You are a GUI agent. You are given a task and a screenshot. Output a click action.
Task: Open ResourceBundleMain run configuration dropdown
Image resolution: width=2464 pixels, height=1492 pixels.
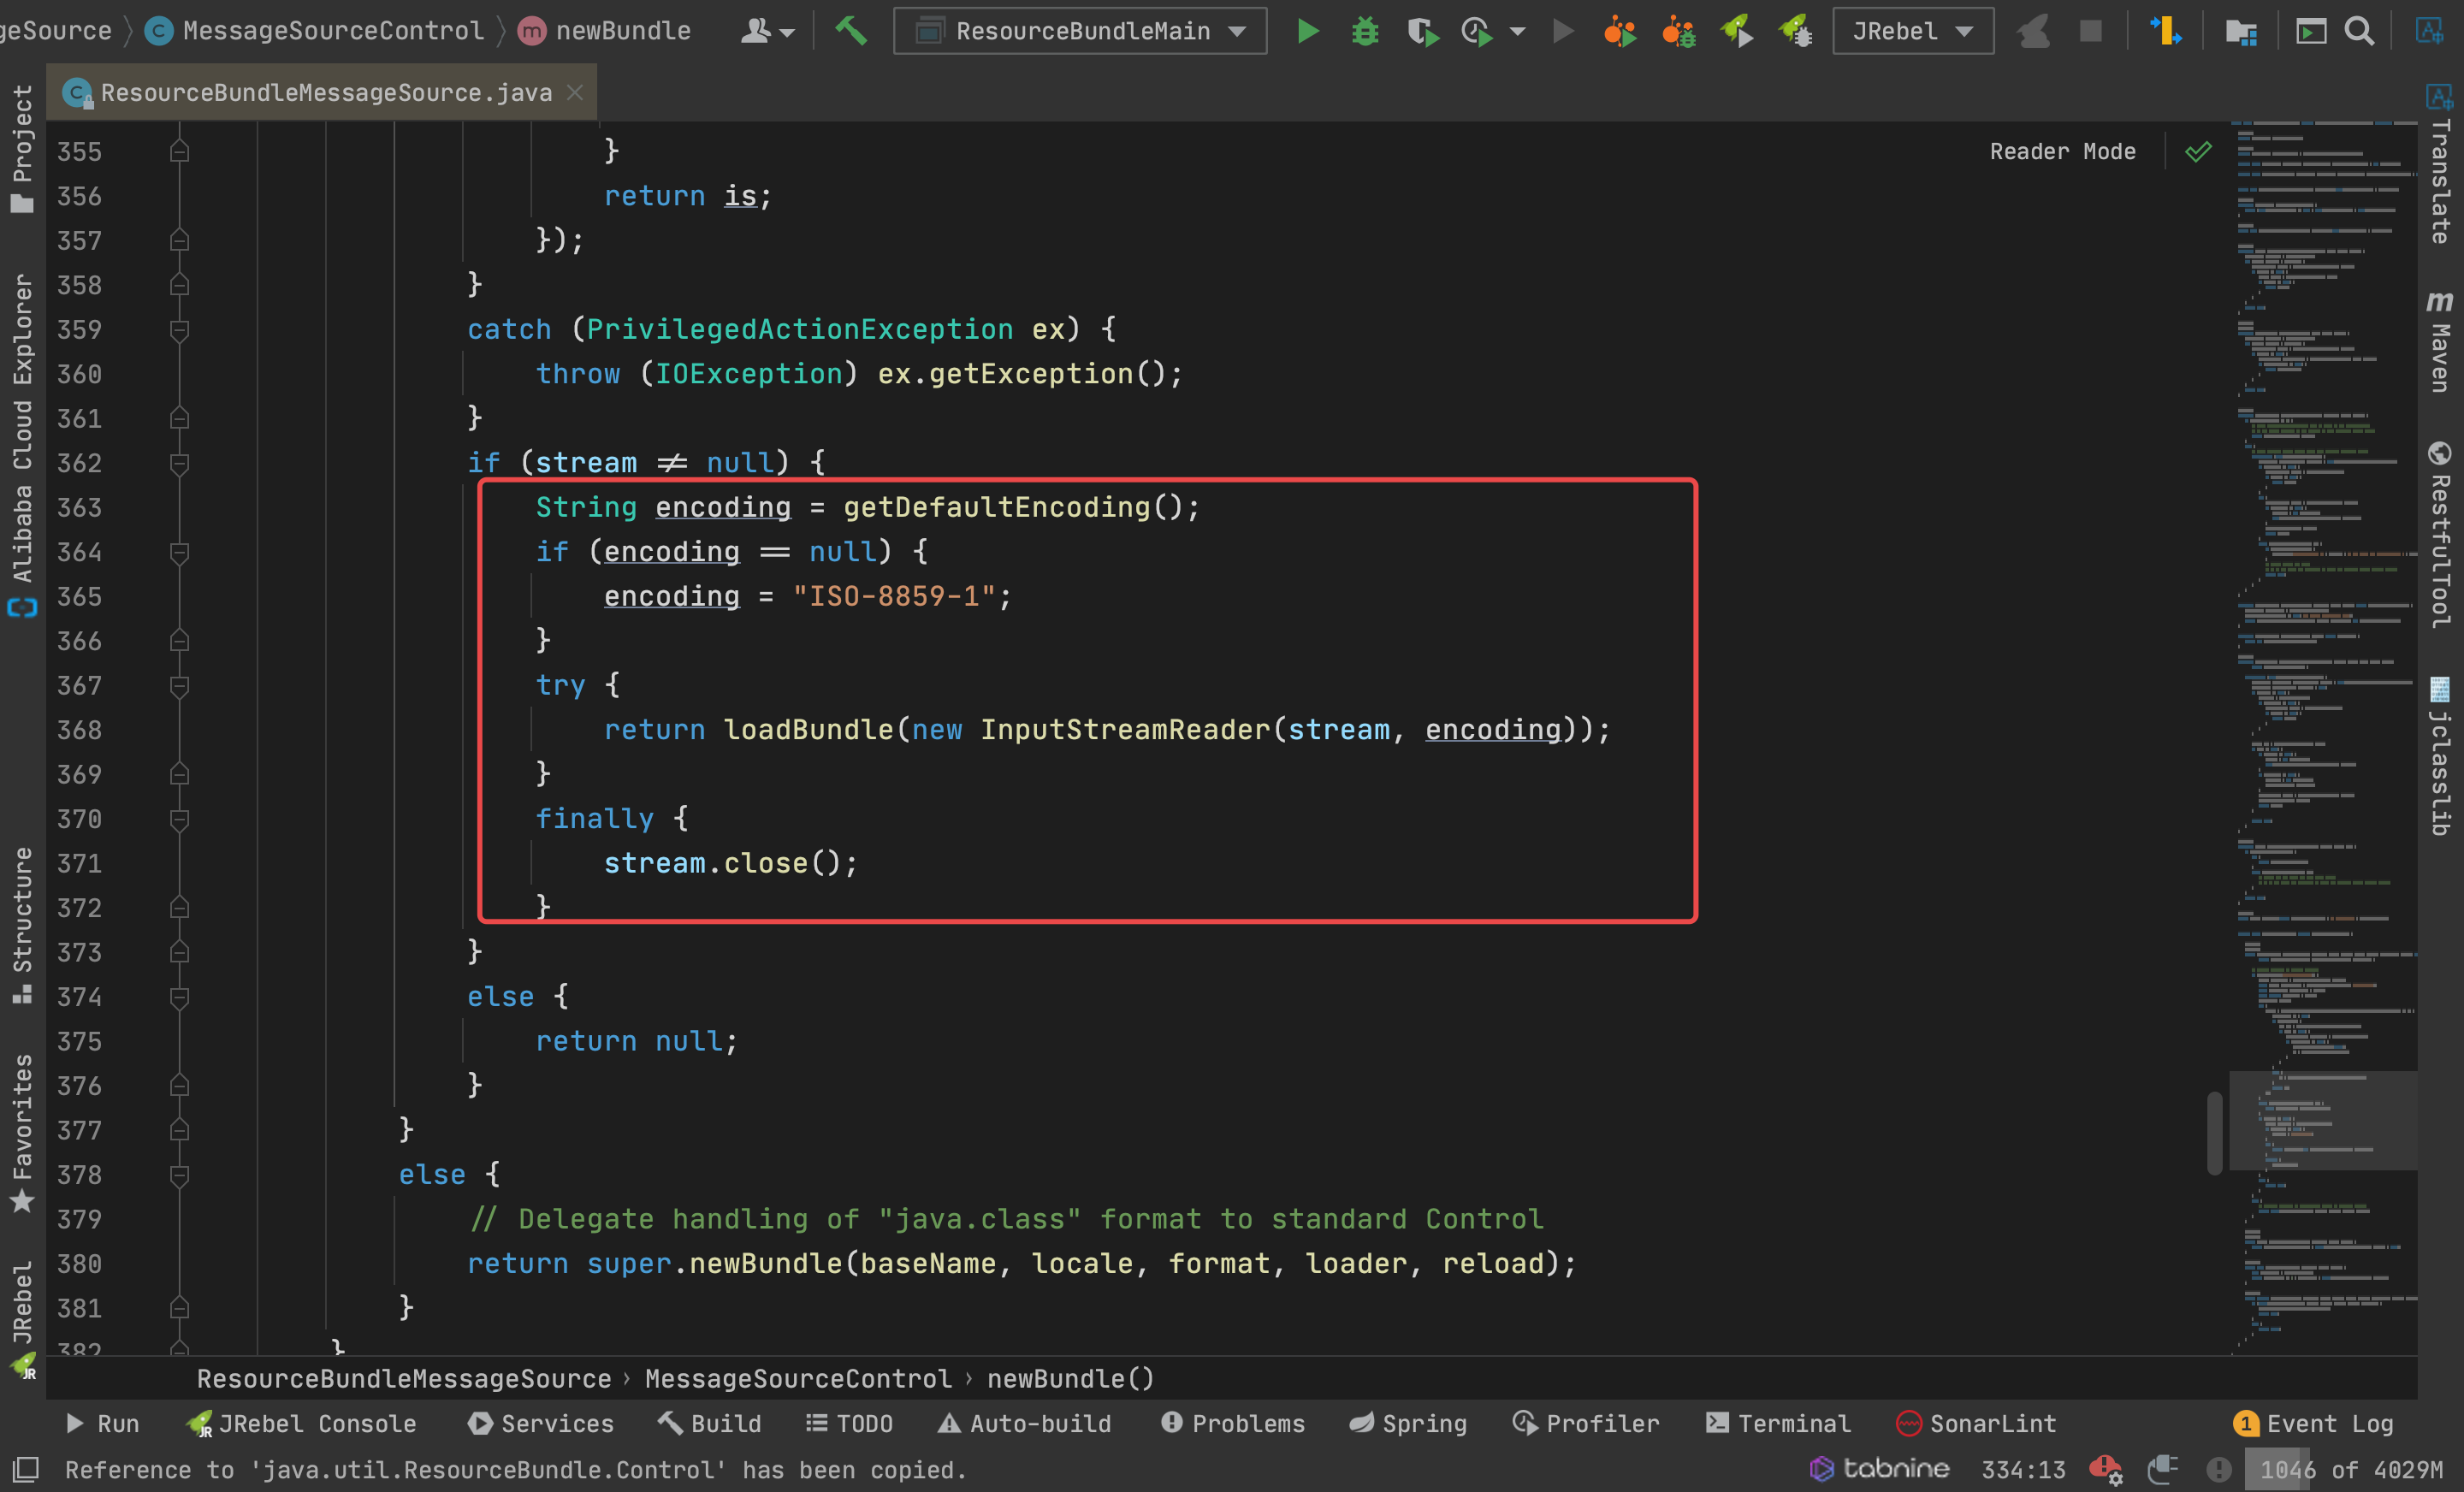pyautogui.click(x=1080, y=31)
